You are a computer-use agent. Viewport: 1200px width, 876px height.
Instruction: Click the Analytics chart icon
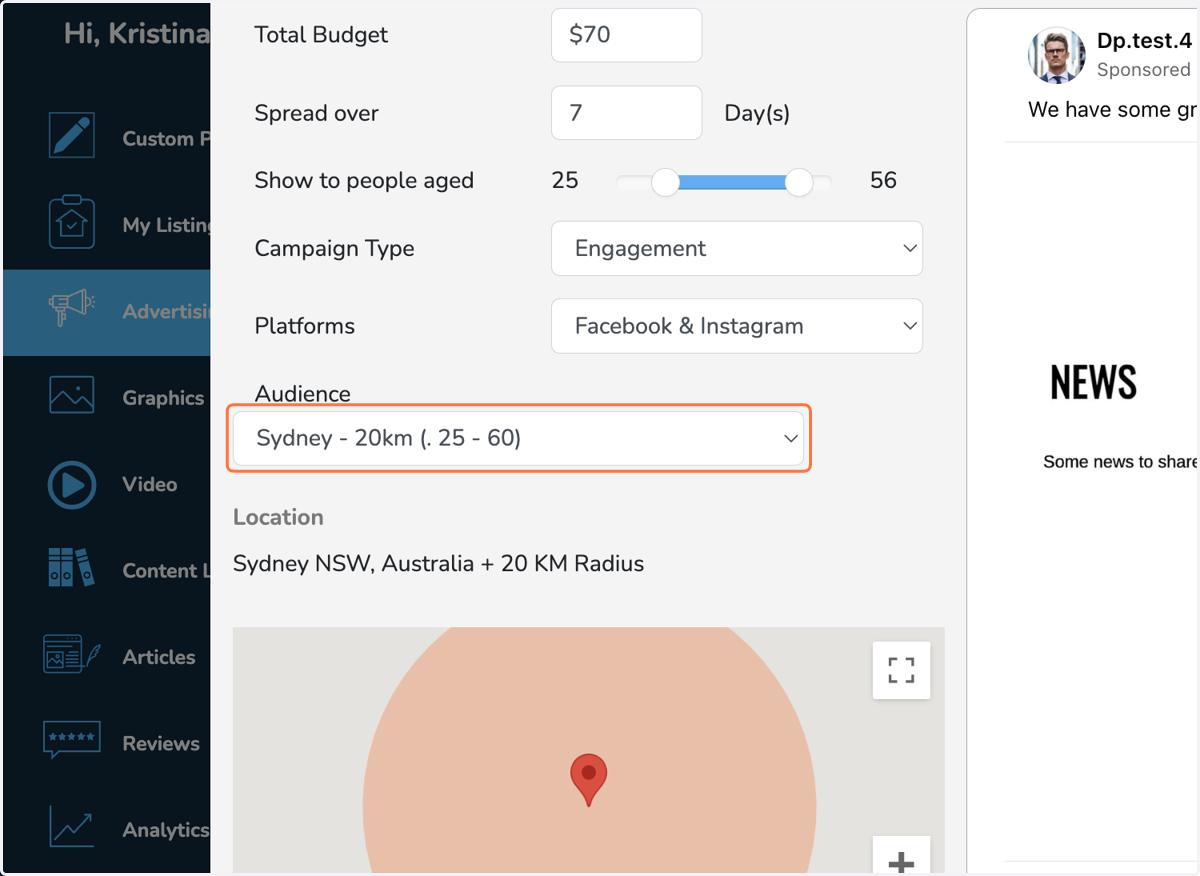pos(72,827)
